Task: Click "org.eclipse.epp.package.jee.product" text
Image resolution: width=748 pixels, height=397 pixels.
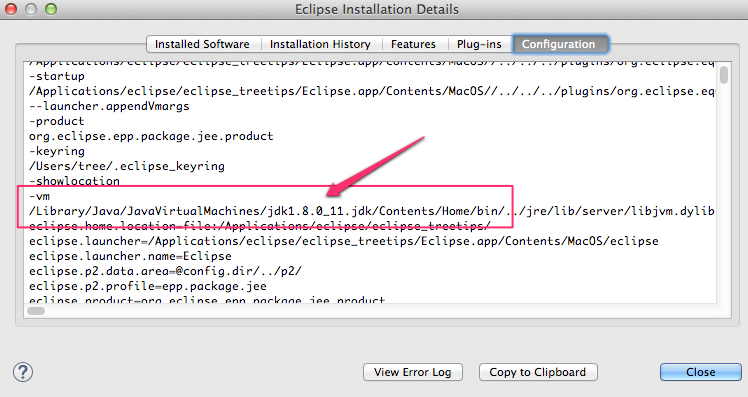Action: click(x=151, y=136)
